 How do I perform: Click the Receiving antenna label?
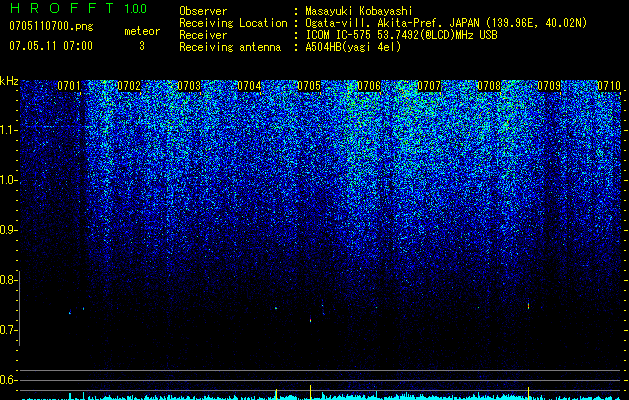point(230,47)
